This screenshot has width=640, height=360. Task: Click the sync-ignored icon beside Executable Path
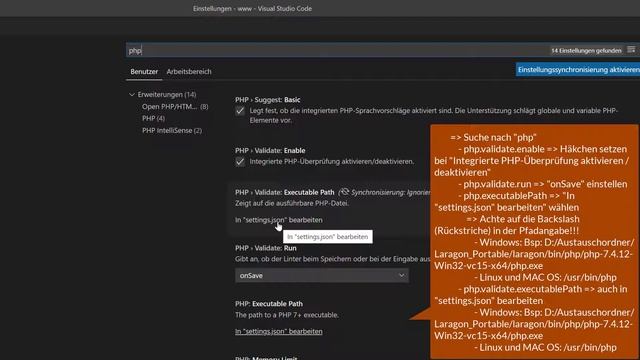point(344,192)
